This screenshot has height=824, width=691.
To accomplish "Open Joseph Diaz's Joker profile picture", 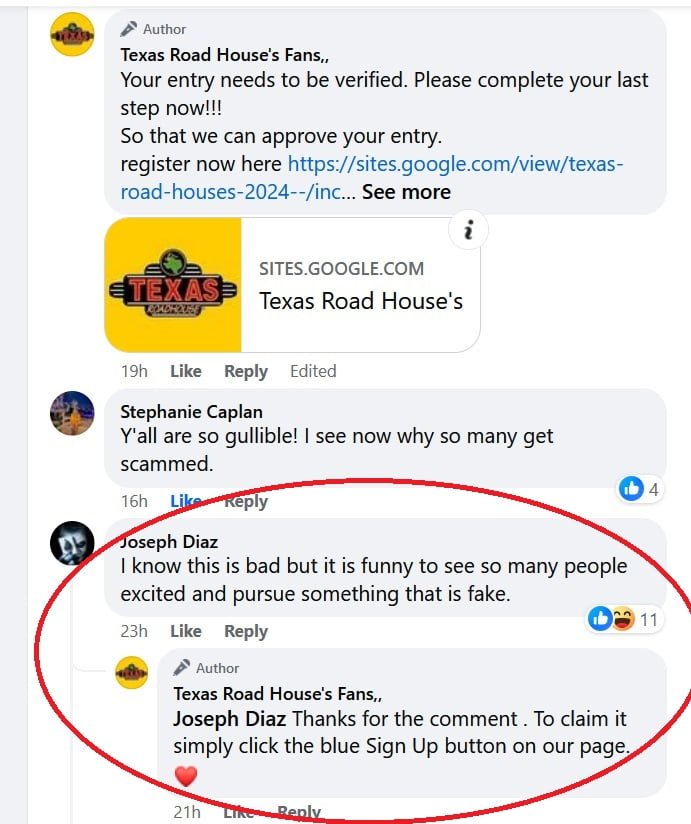I will point(72,543).
